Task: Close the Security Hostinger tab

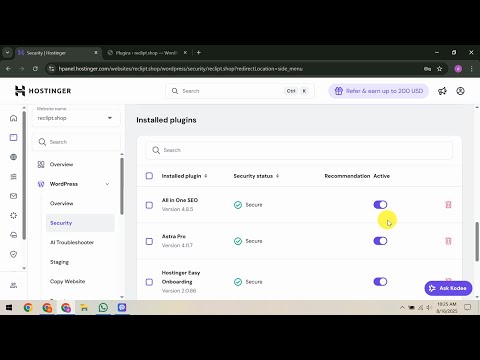Action: click(96, 53)
